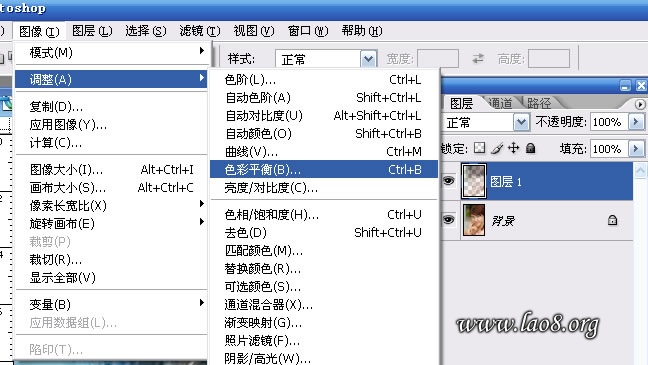
Task: Click the 不透明度 value field
Action: [x=609, y=122]
